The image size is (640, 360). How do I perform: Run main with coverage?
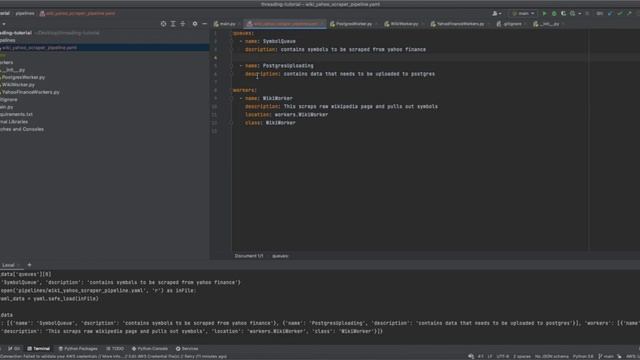[563, 13]
